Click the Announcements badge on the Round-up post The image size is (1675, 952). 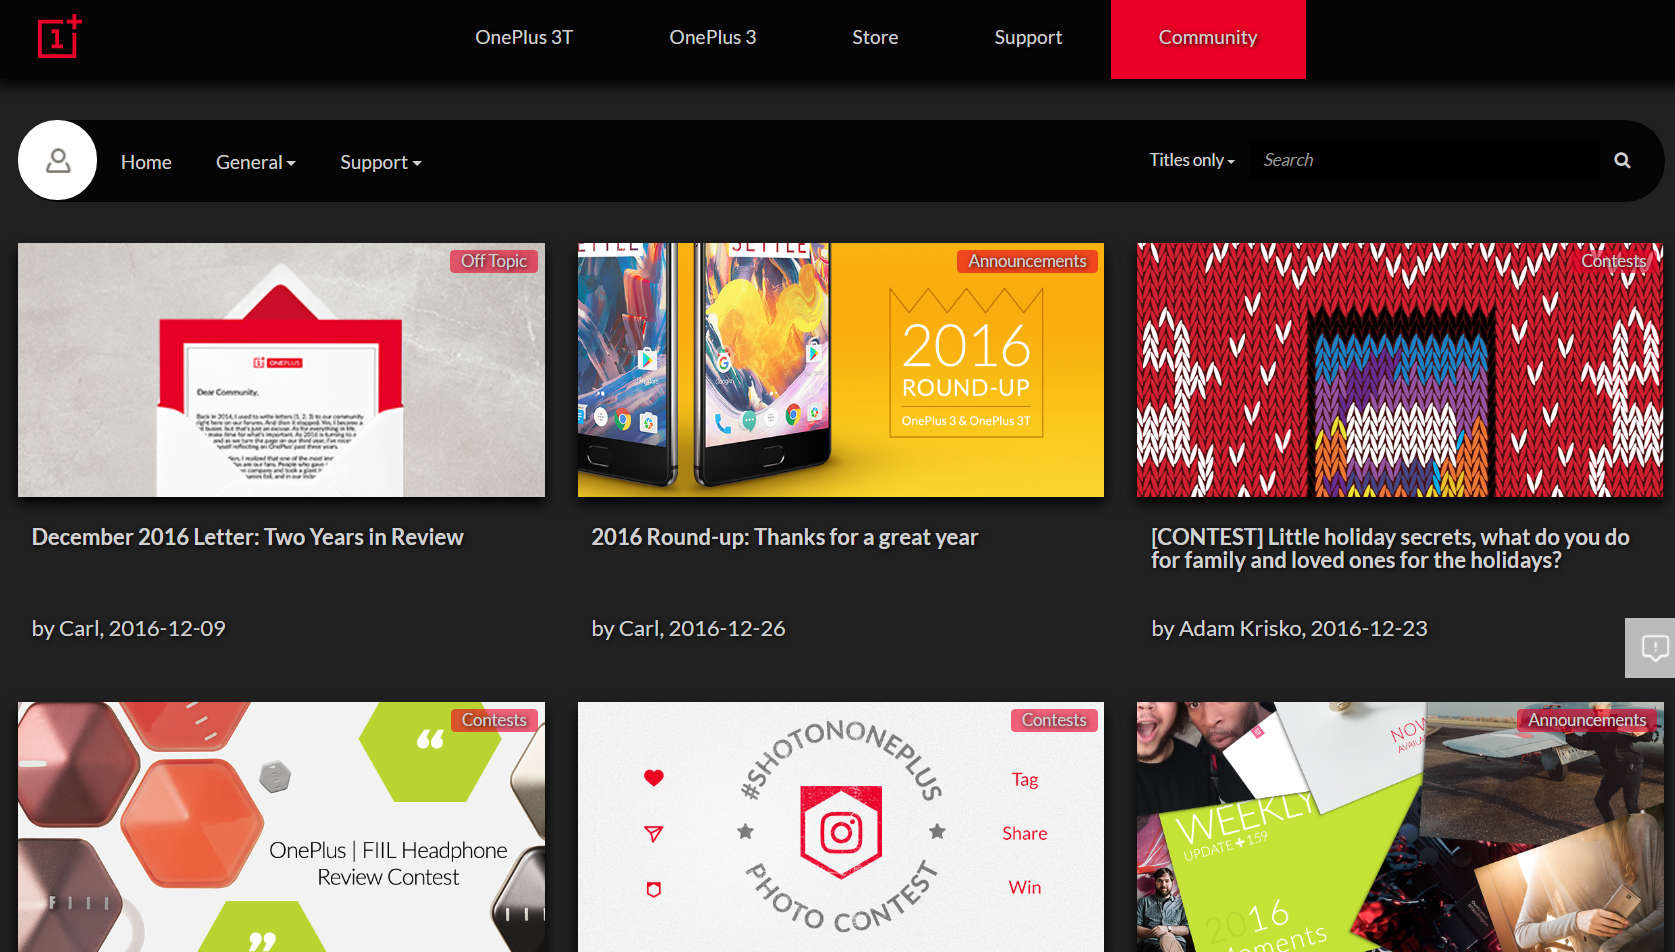(x=1027, y=260)
